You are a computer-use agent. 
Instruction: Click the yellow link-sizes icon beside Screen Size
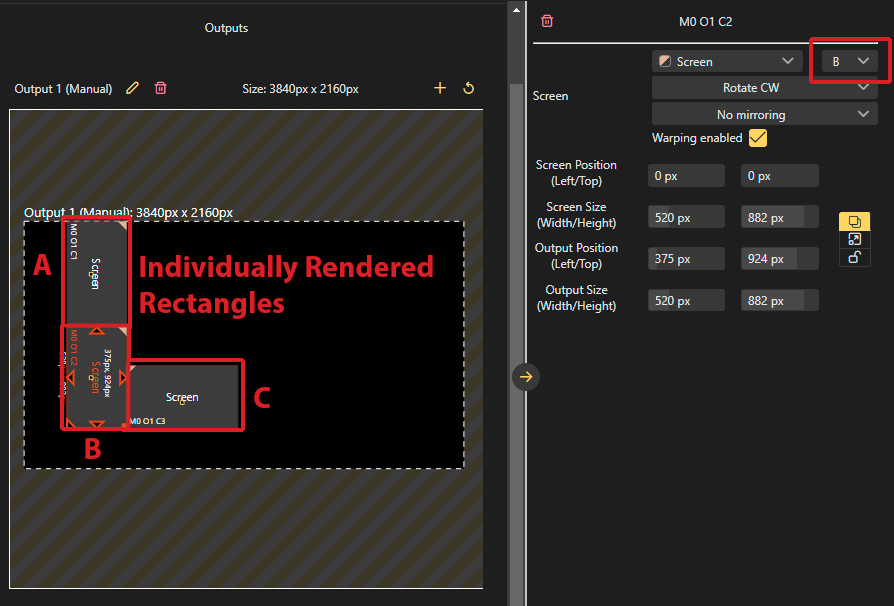854,221
